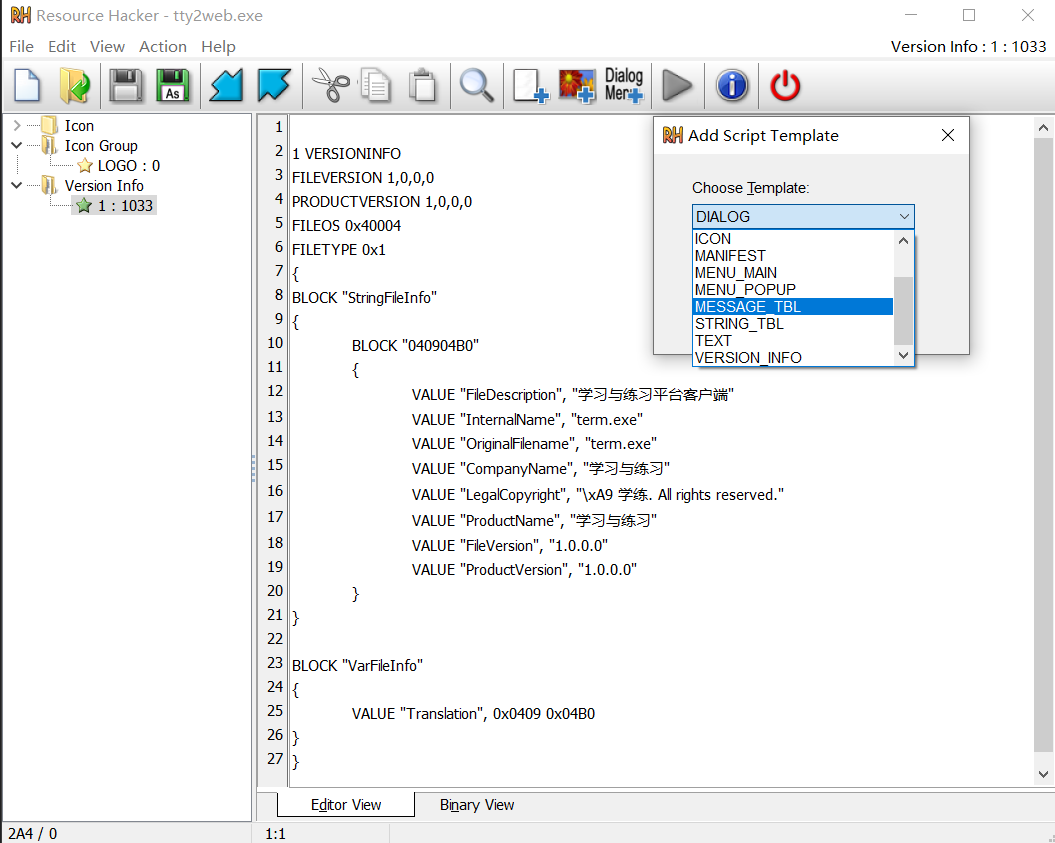Open the Help menu
Image resolution: width=1055 pixels, height=843 pixels.
tap(218, 46)
